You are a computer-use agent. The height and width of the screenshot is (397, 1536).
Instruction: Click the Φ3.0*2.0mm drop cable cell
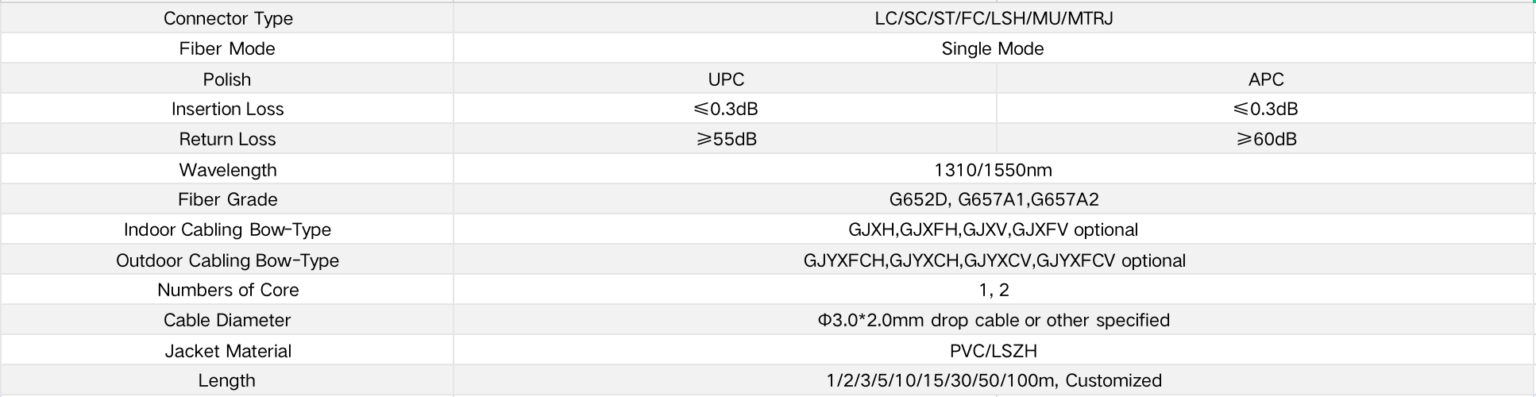(x=994, y=320)
